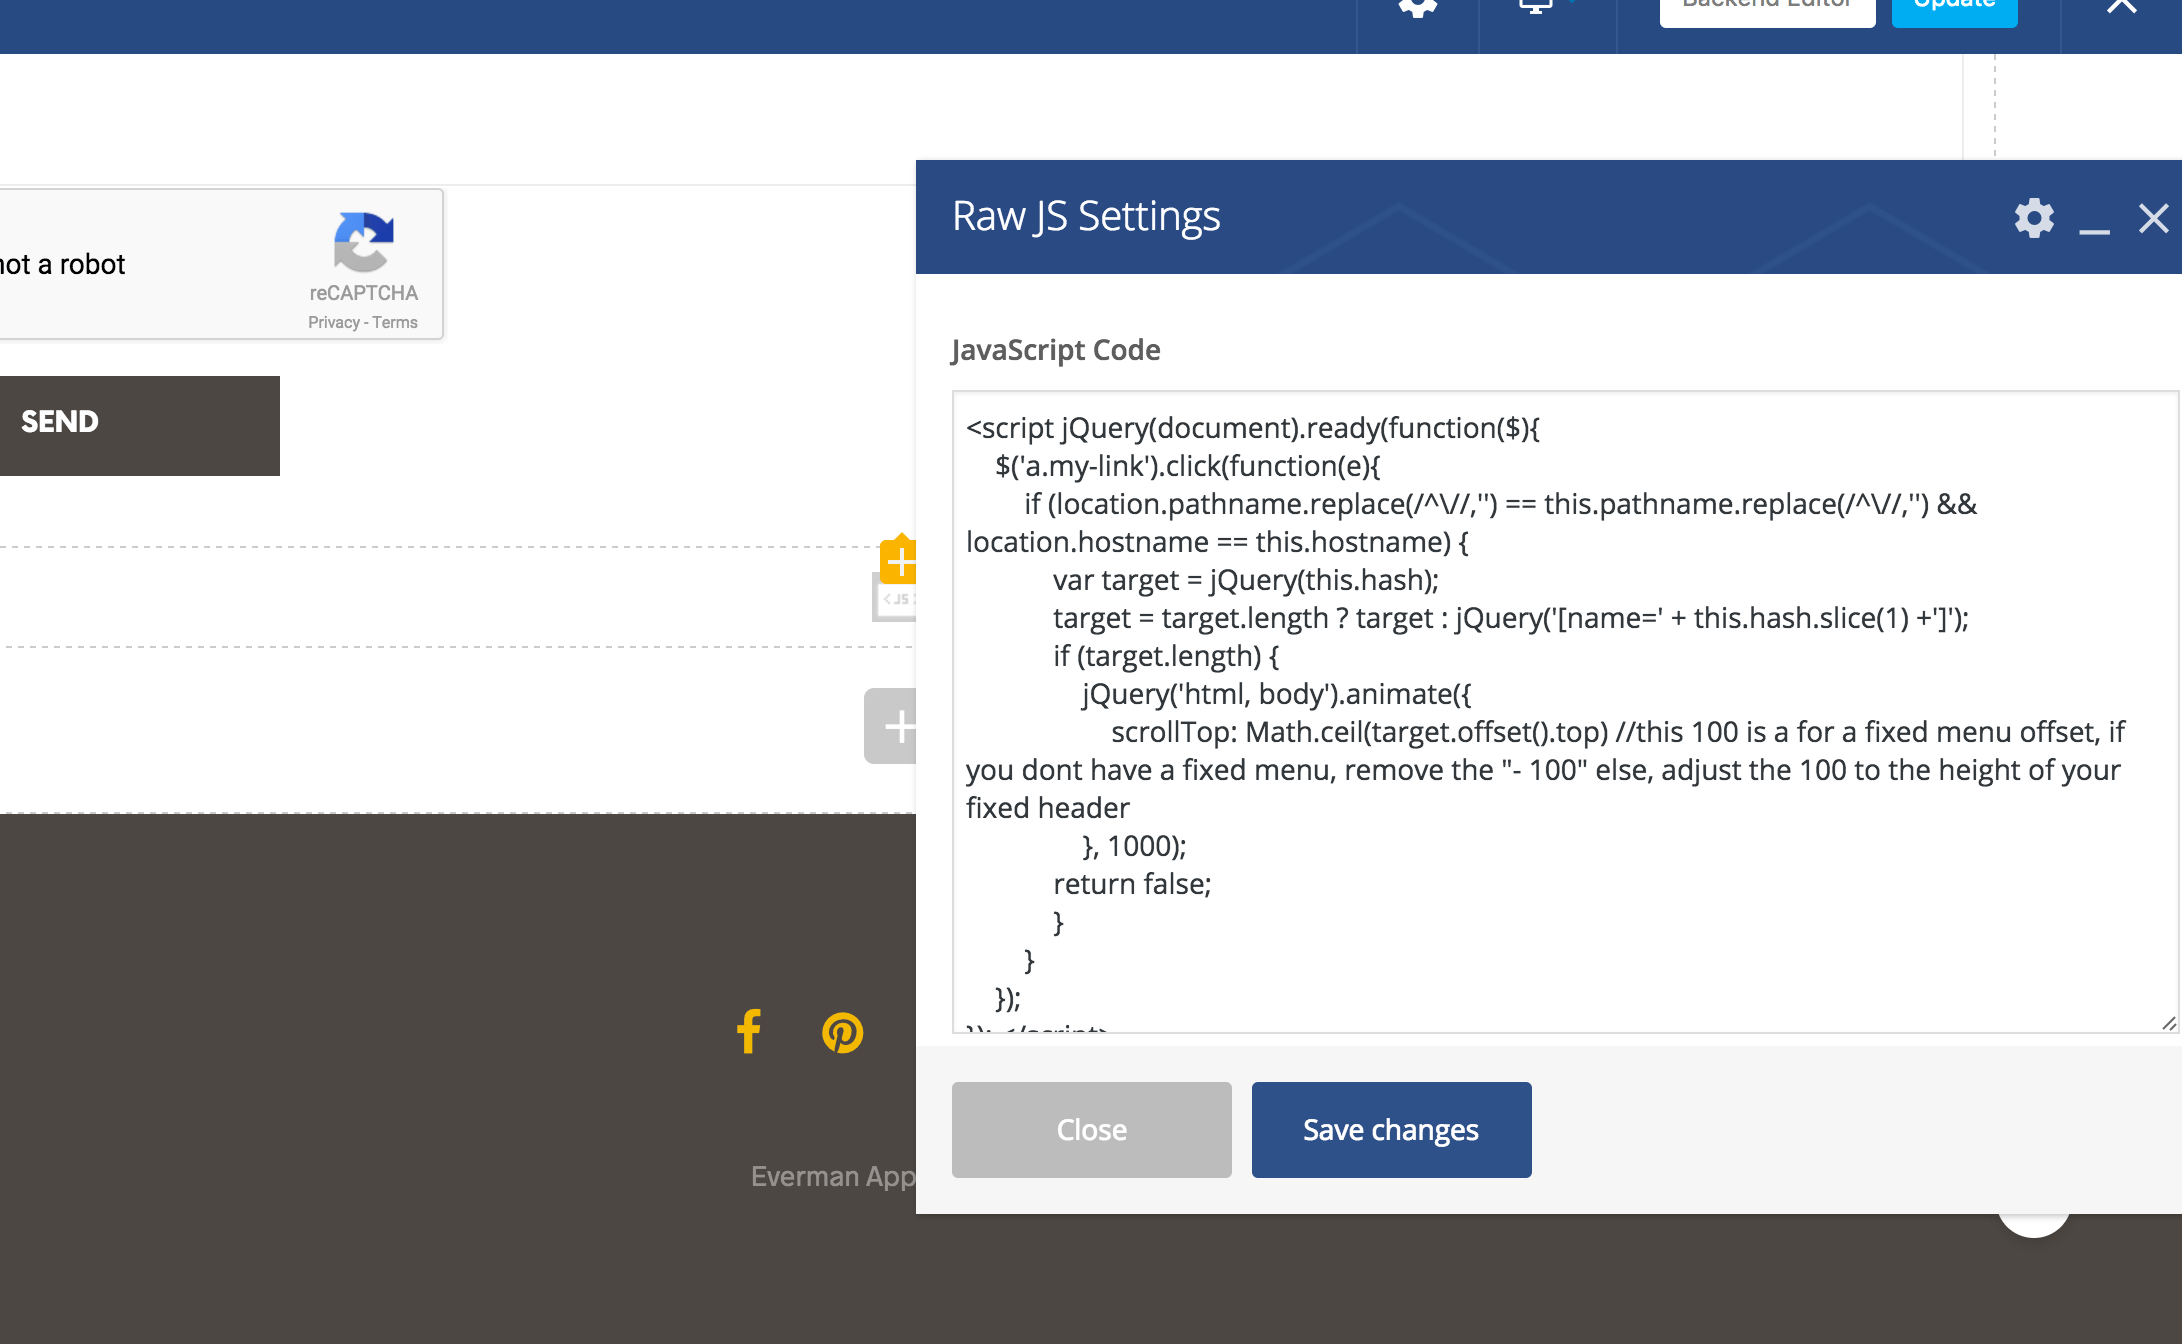Screen dimensions: 2182x1344
Task: Close the Raw JS Settings dialog via Close button
Action: tap(1091, 1129)
